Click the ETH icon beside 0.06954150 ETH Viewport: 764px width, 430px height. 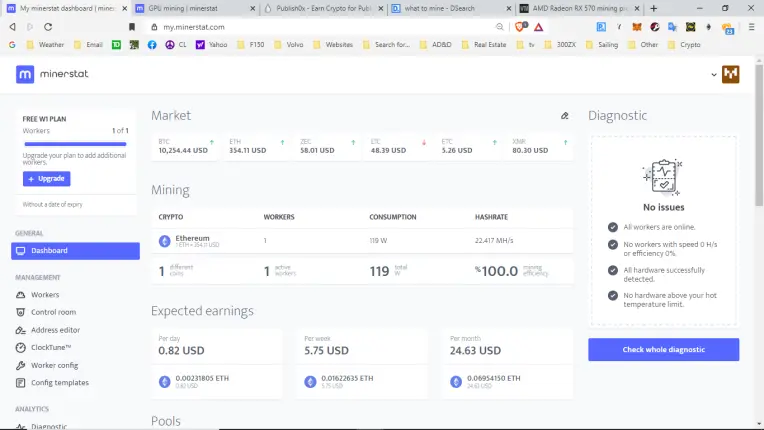tap(456, 382)
